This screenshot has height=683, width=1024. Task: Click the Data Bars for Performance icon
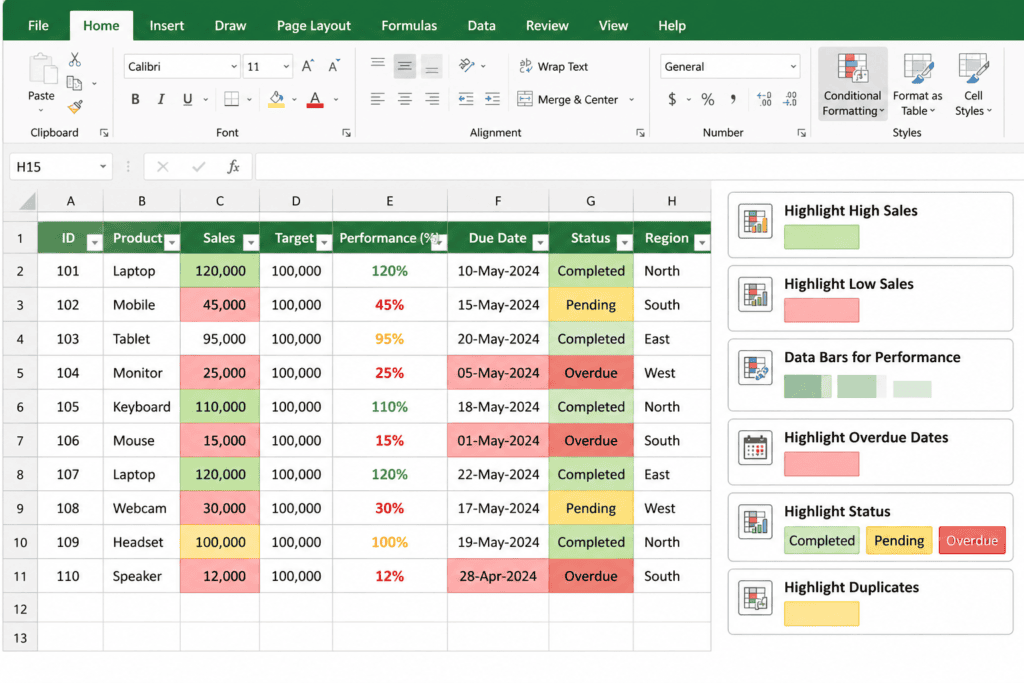tap(756, 368)
